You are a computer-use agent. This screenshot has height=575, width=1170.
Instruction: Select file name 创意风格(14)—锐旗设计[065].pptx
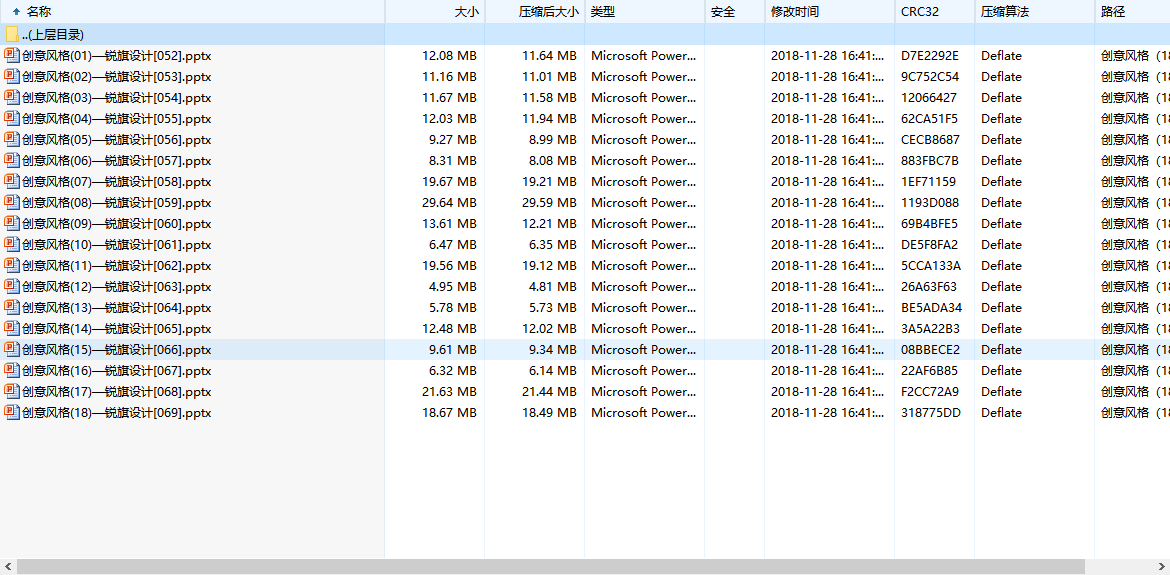point(116,328)
